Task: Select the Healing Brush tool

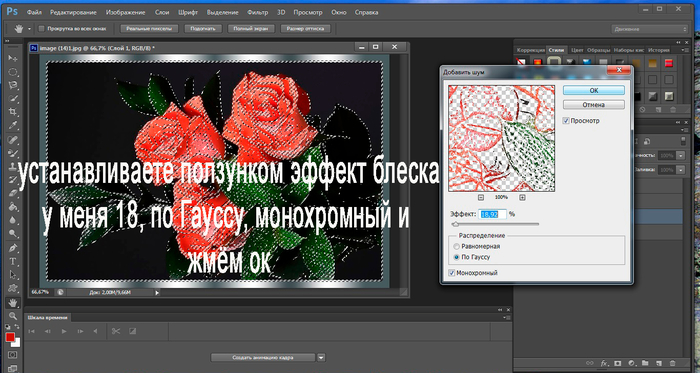Action: [x=13, y=140]
